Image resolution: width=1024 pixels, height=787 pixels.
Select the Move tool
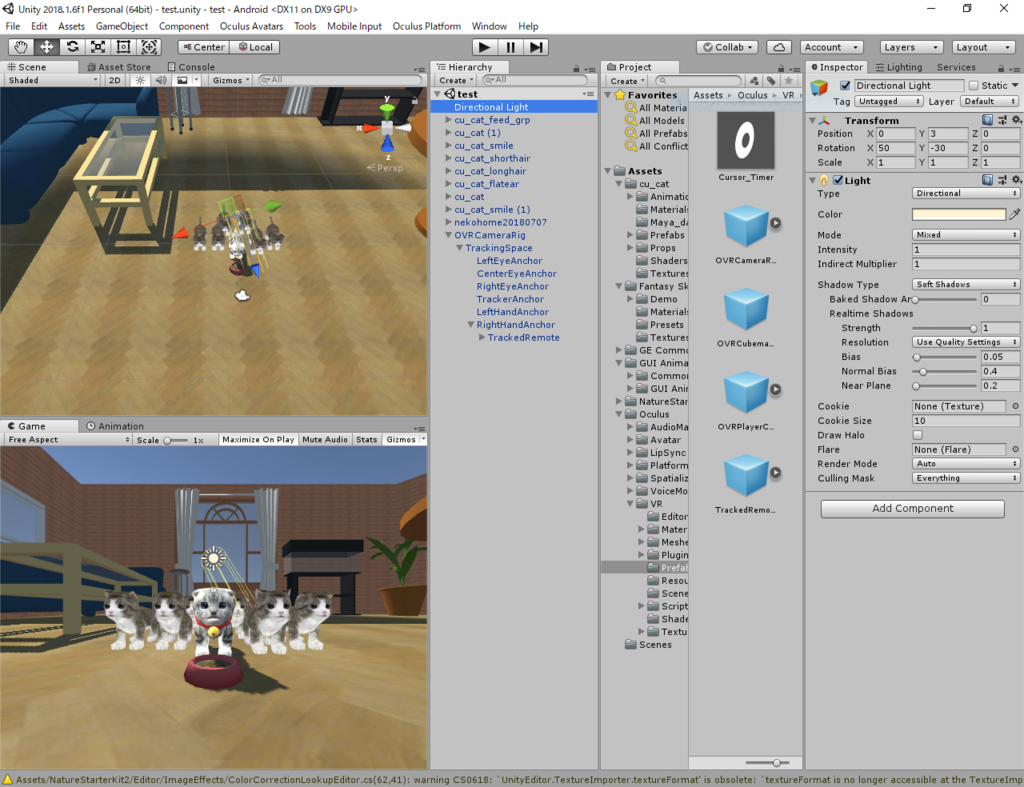click(x=46, y=47)
